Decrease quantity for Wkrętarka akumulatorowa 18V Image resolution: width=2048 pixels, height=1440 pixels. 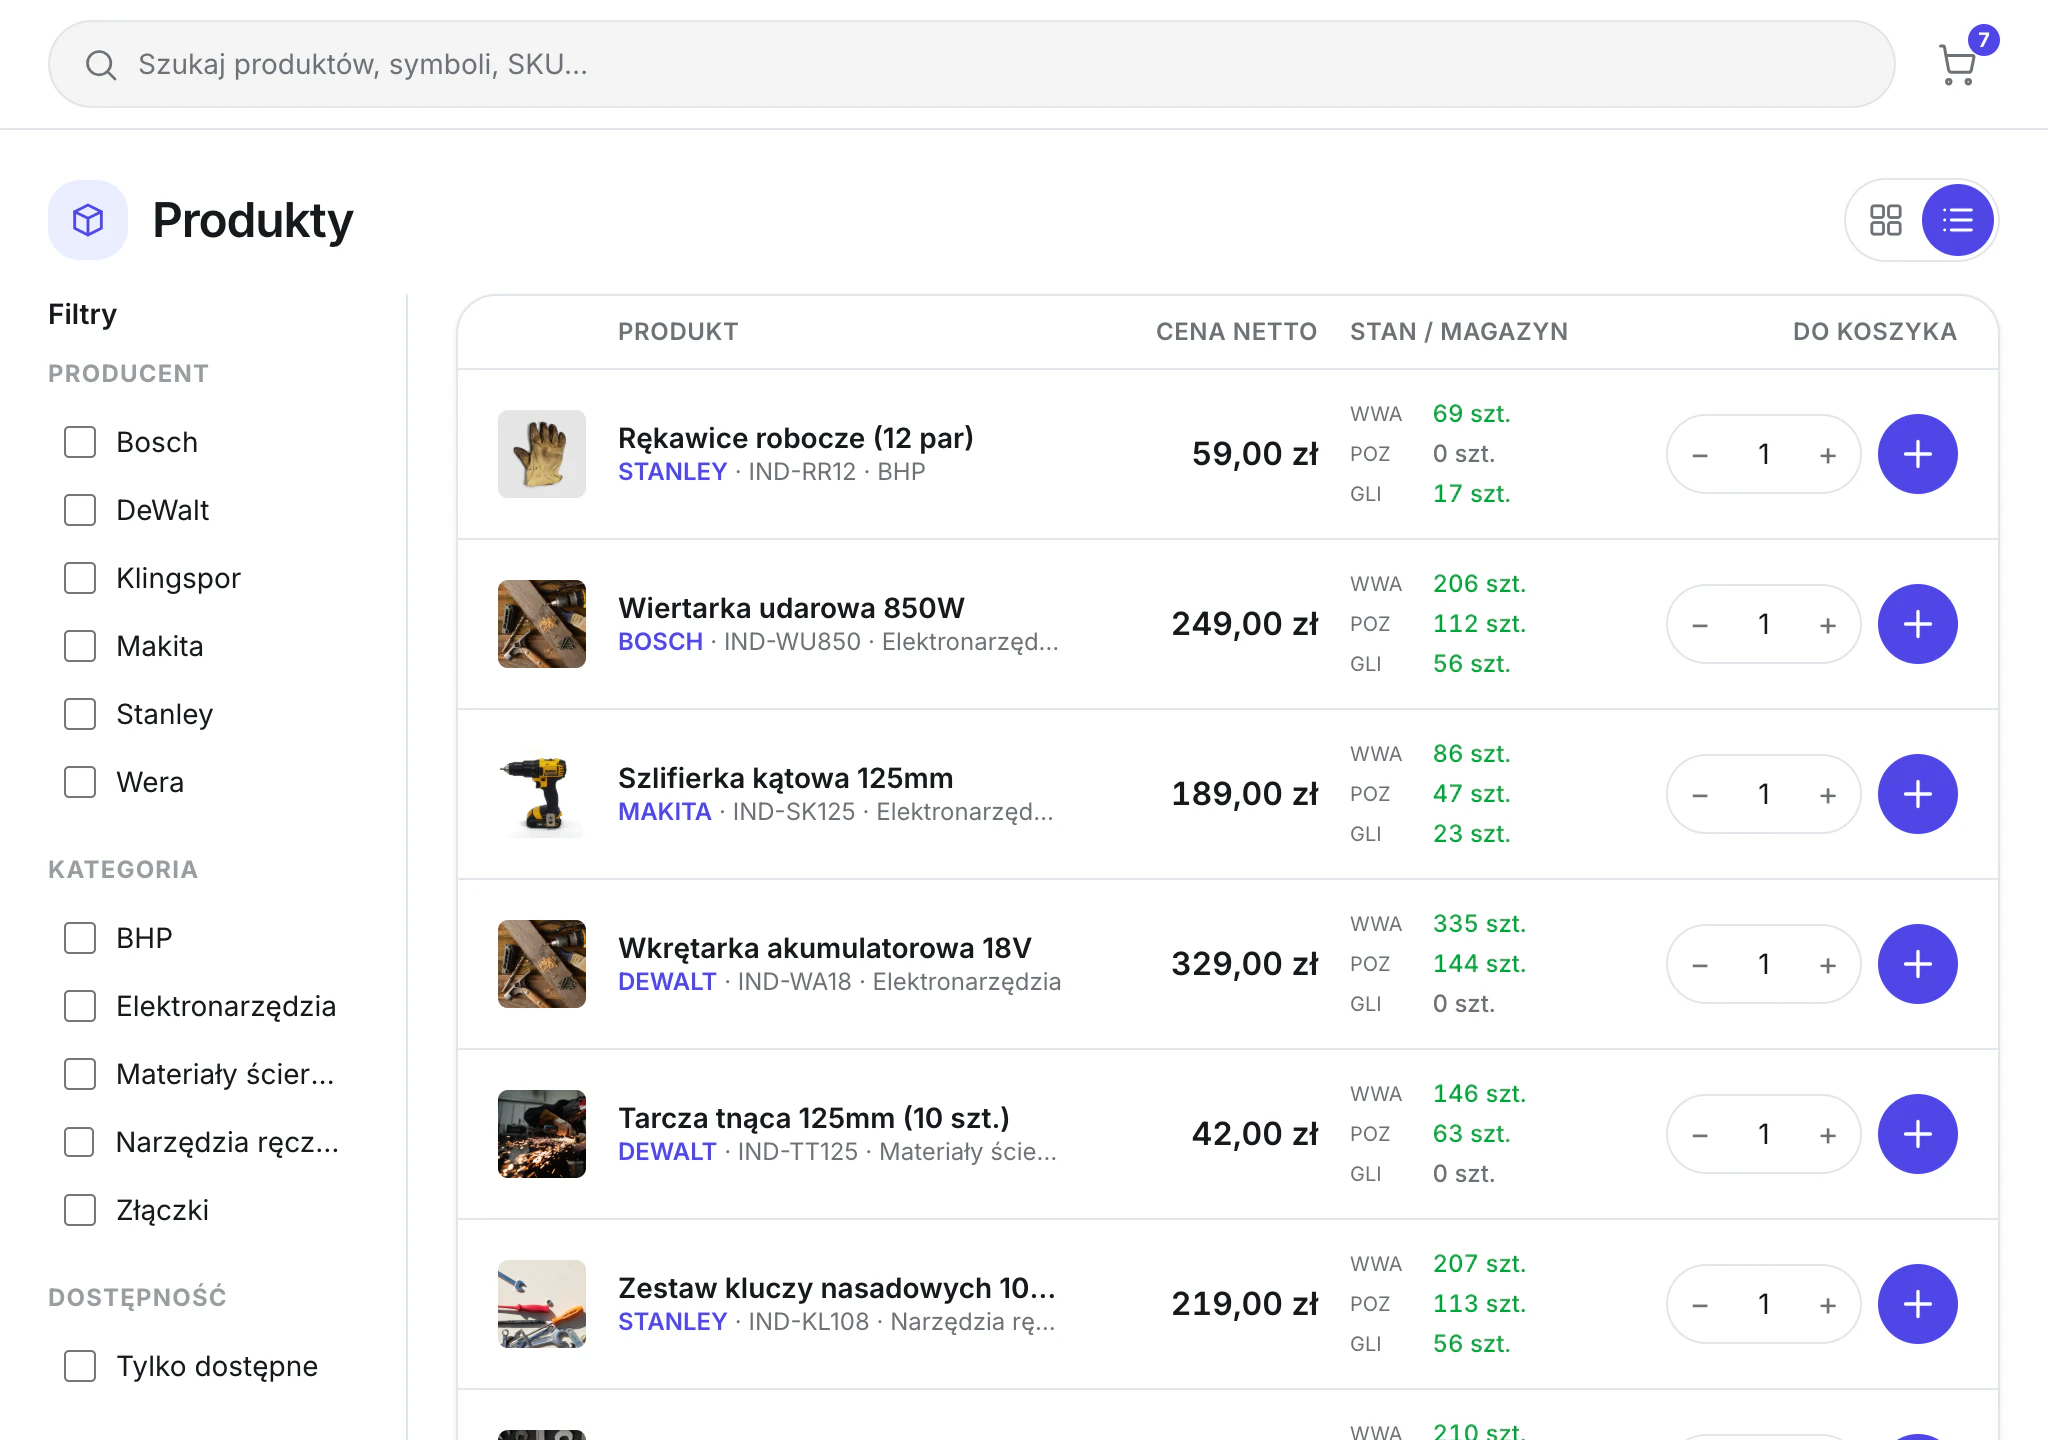point(1700,965)
